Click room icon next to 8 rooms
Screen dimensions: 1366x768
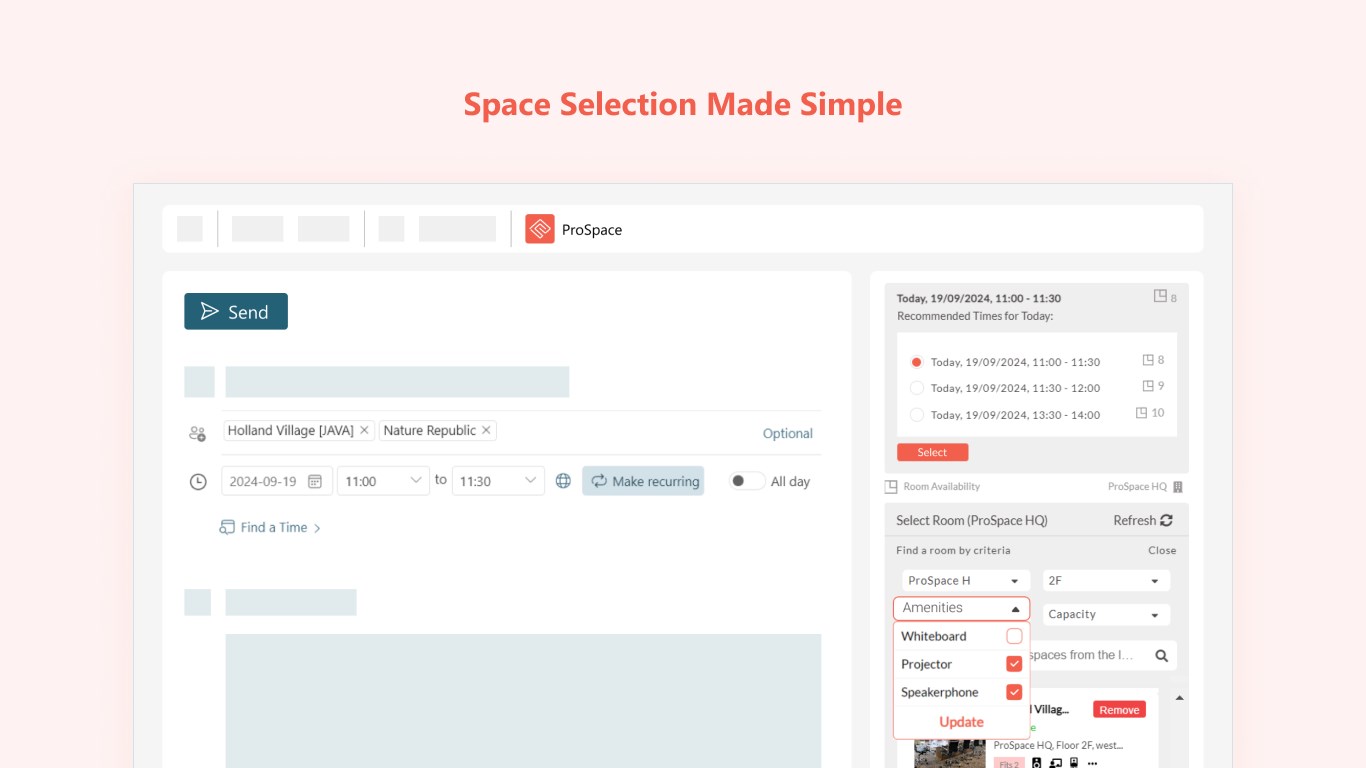click(x=1148, y=360)
